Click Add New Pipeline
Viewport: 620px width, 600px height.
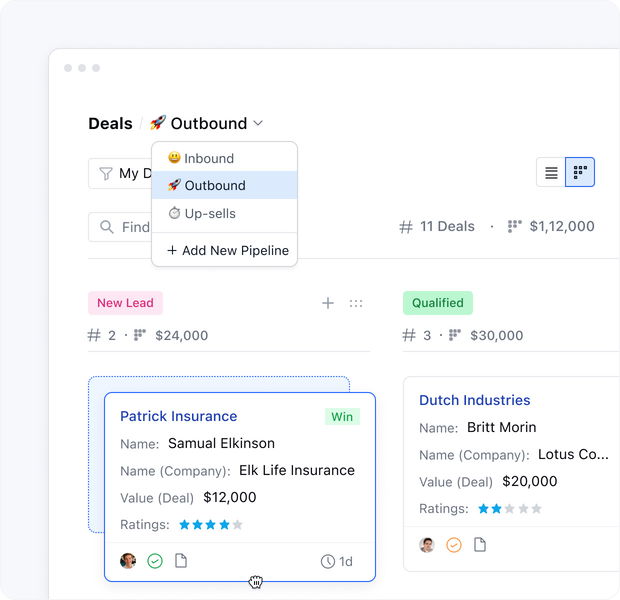pos(228,250)
